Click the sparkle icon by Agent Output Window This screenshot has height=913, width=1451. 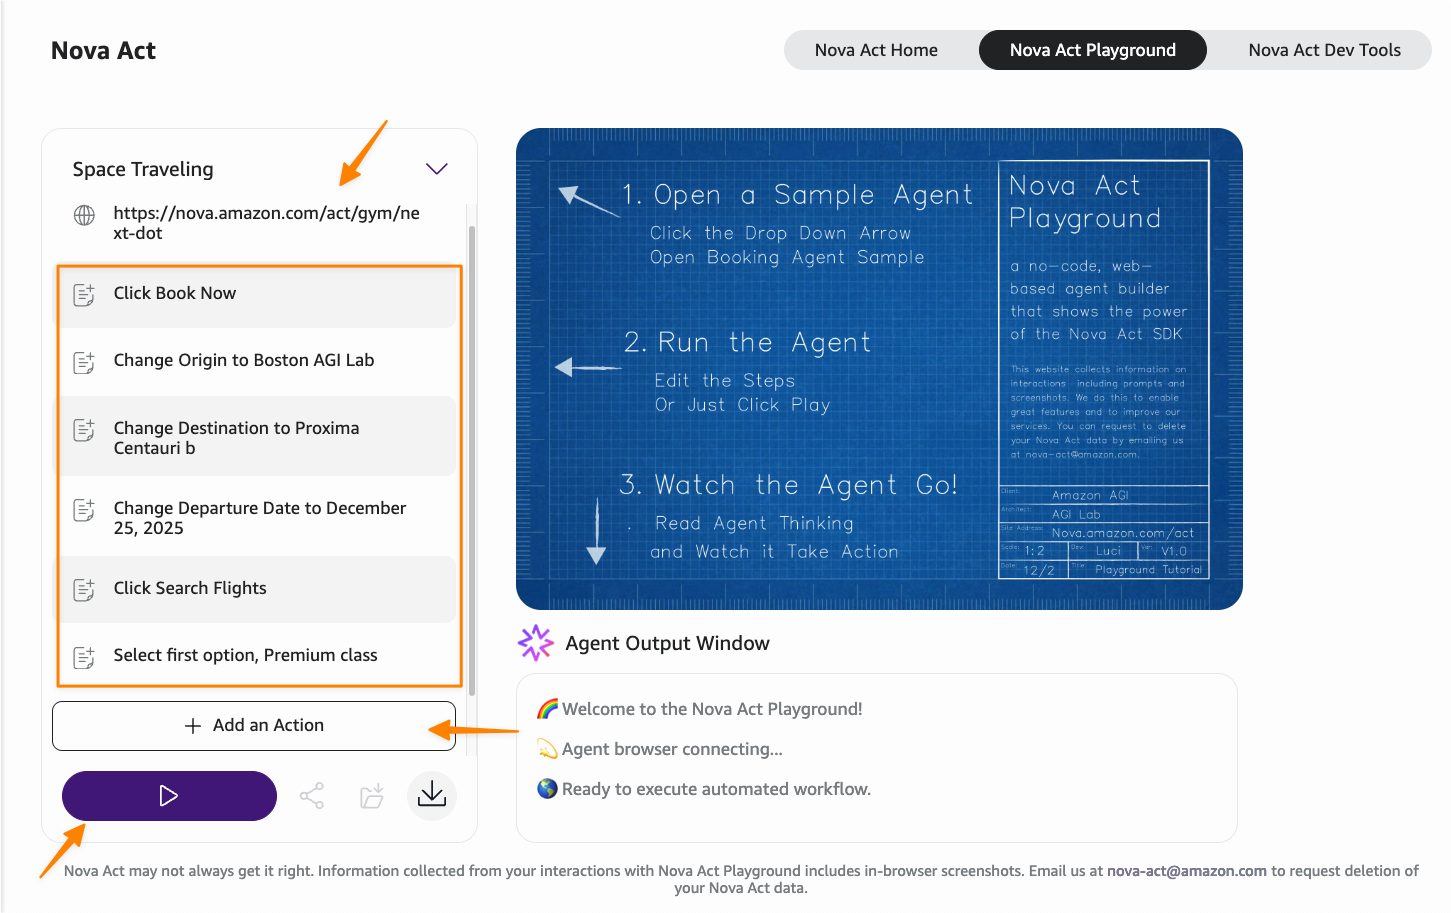coord(535,643)
